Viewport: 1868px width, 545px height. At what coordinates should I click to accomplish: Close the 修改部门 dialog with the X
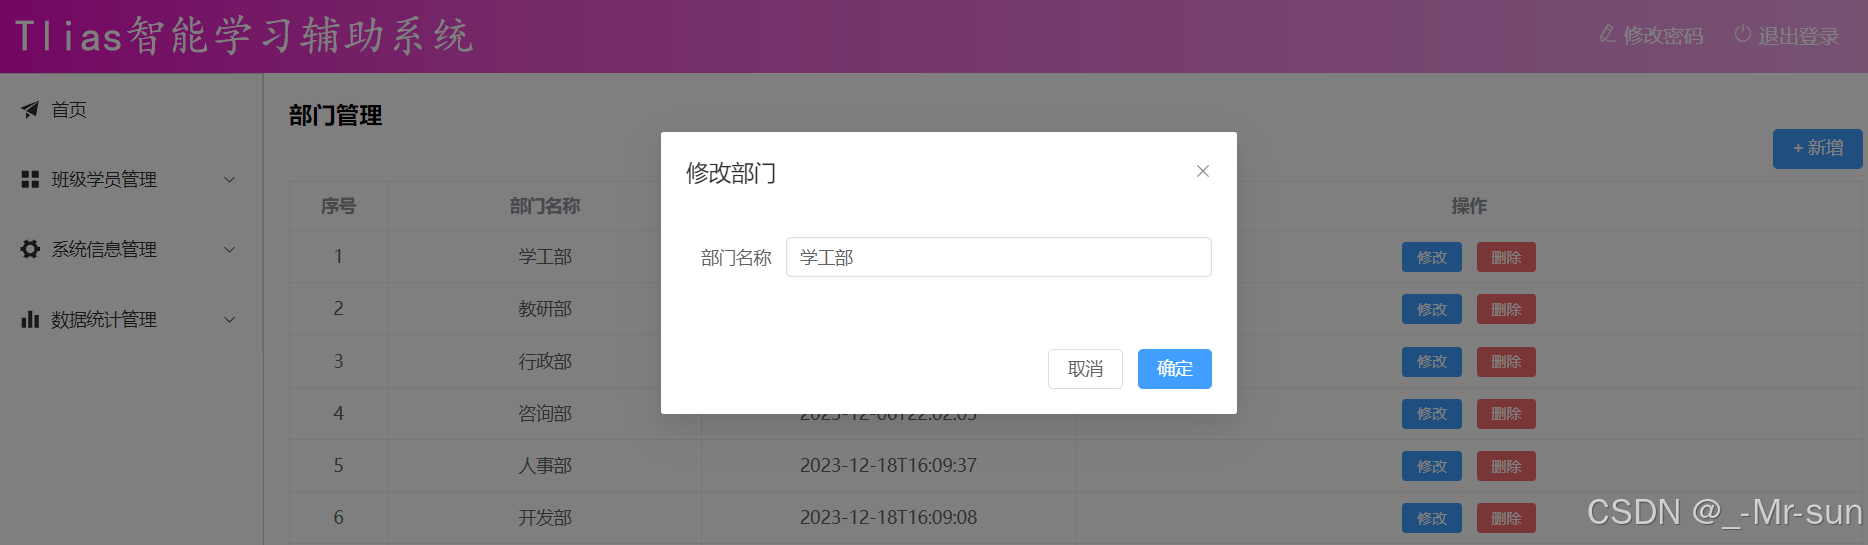1203,171
